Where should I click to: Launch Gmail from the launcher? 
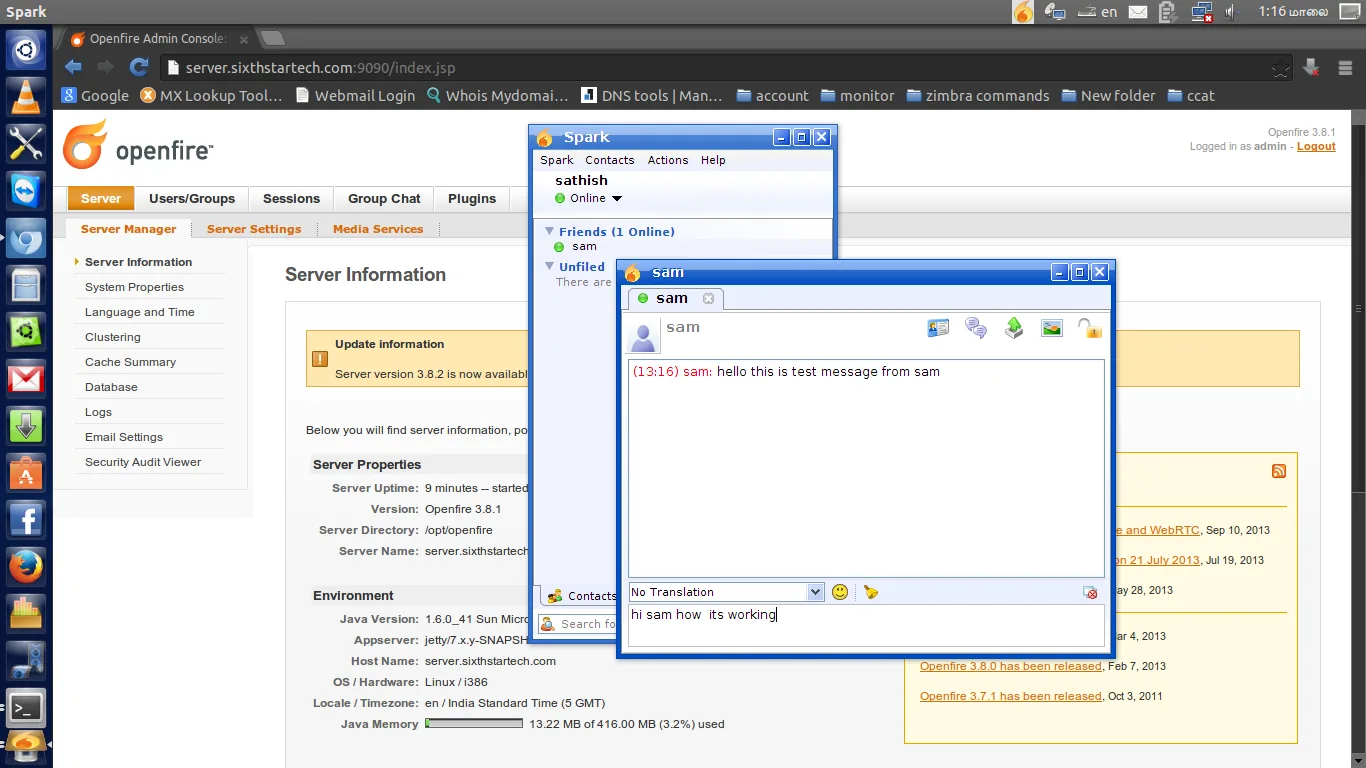point(26,379)
